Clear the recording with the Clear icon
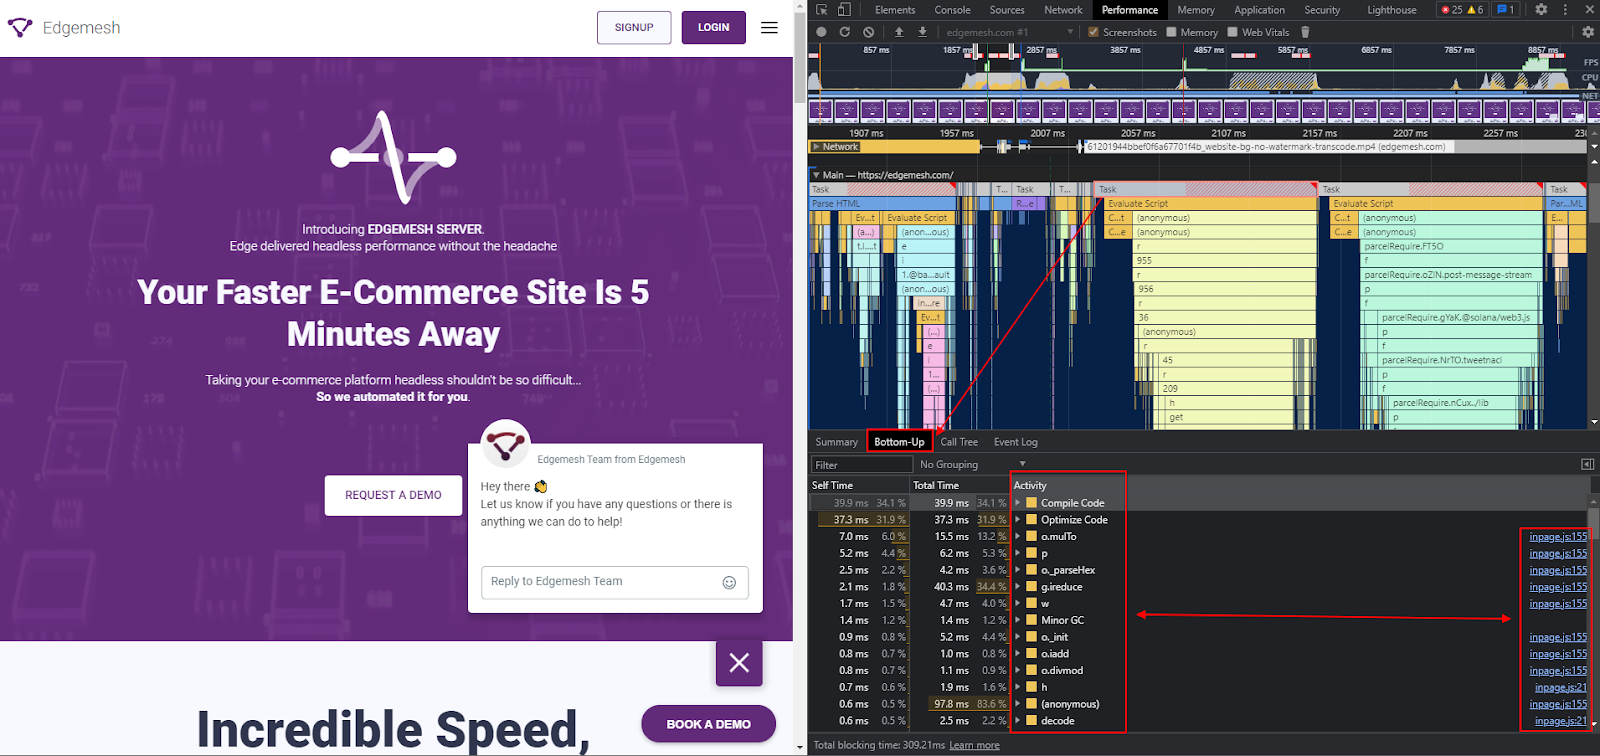Screen dimensions: 1600x756 pos(869,32)
